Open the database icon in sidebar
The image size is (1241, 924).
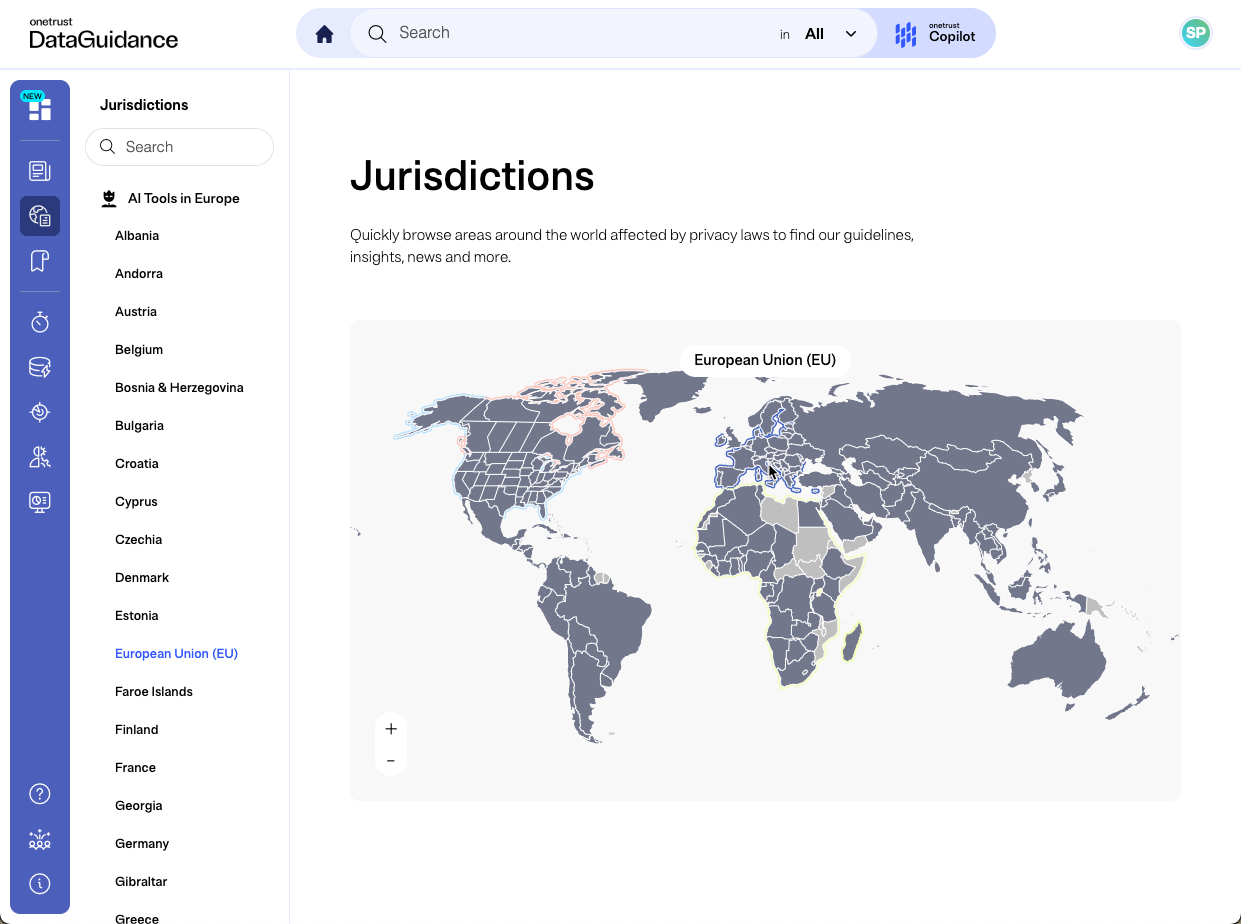(40, 367)
